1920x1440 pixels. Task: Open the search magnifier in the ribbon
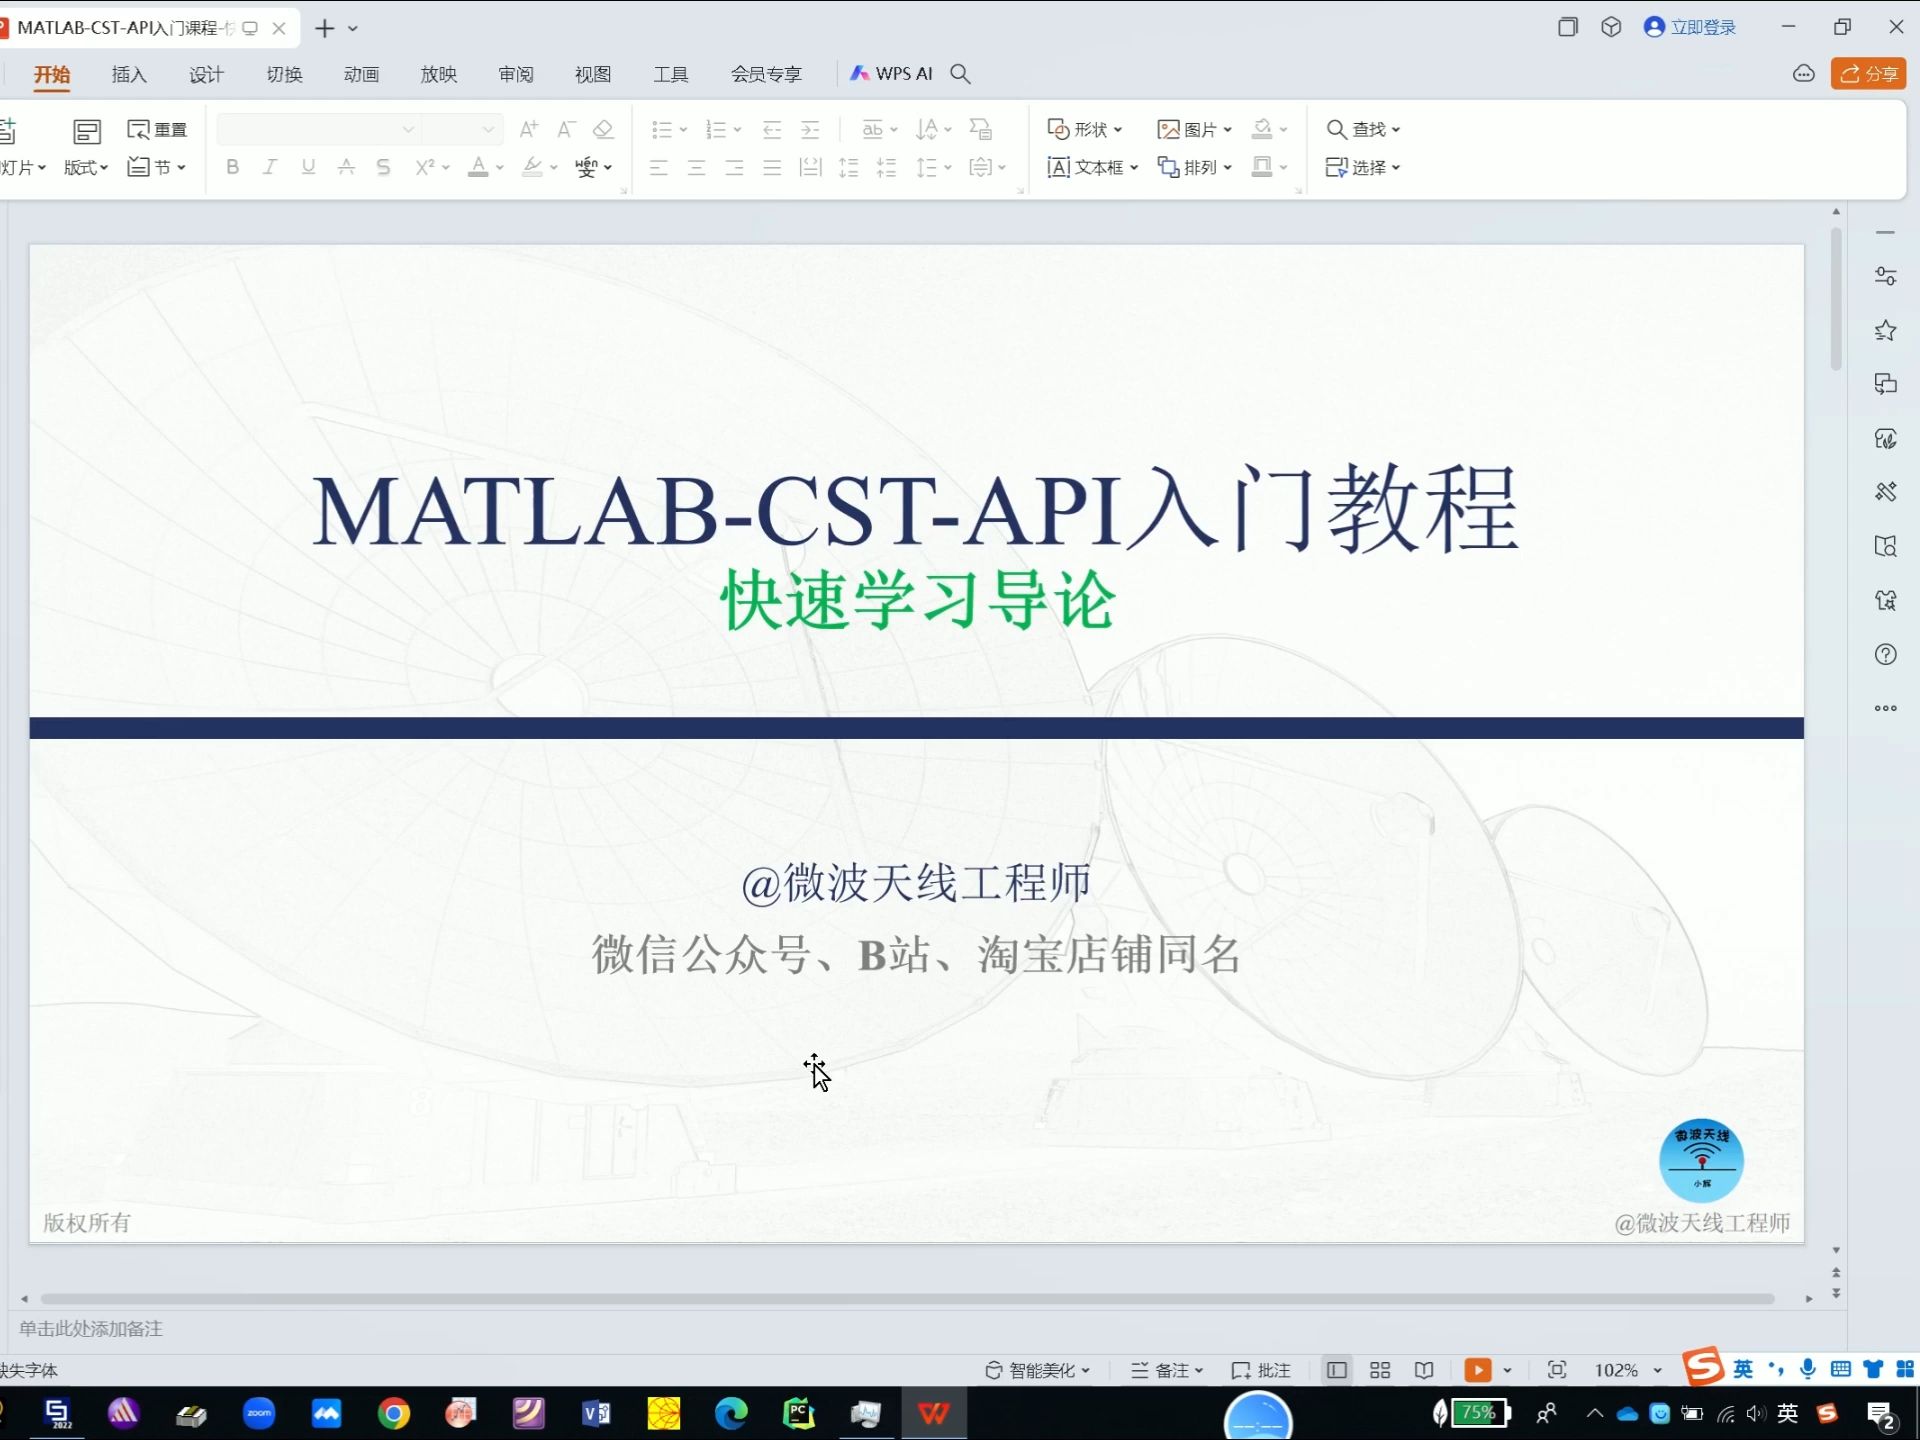click(x=960, y=73)
